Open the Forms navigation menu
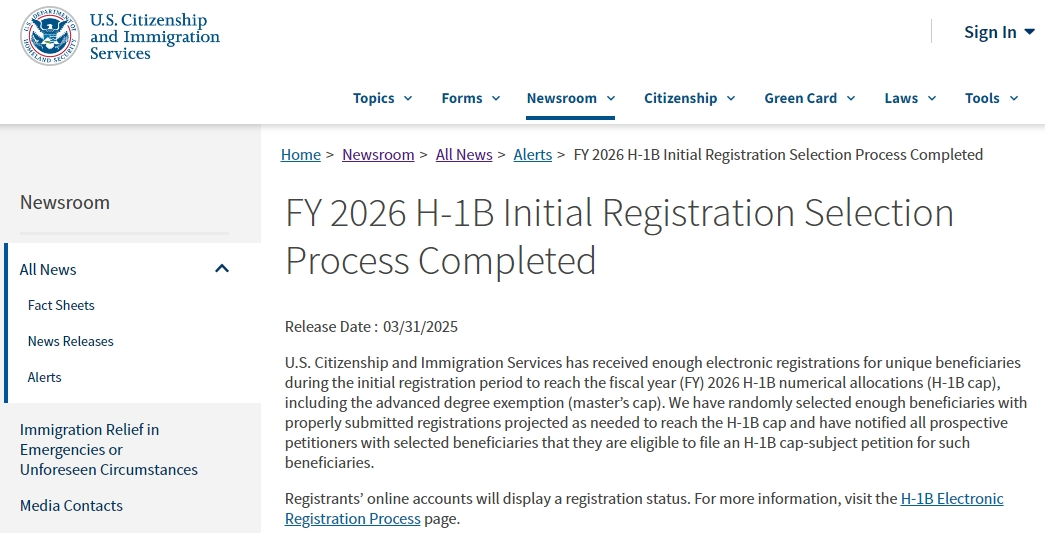The image size is (1045, 533). [x=470, y=98]
